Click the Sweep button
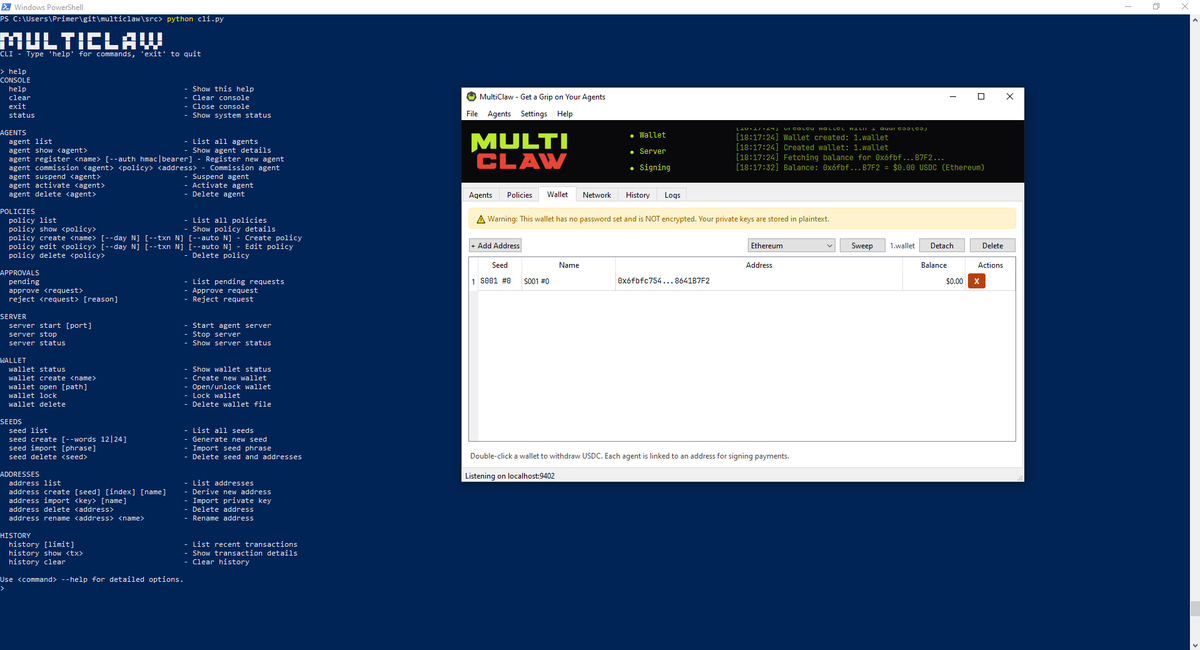Screen dimensions: 1200x650 (862, 245)
